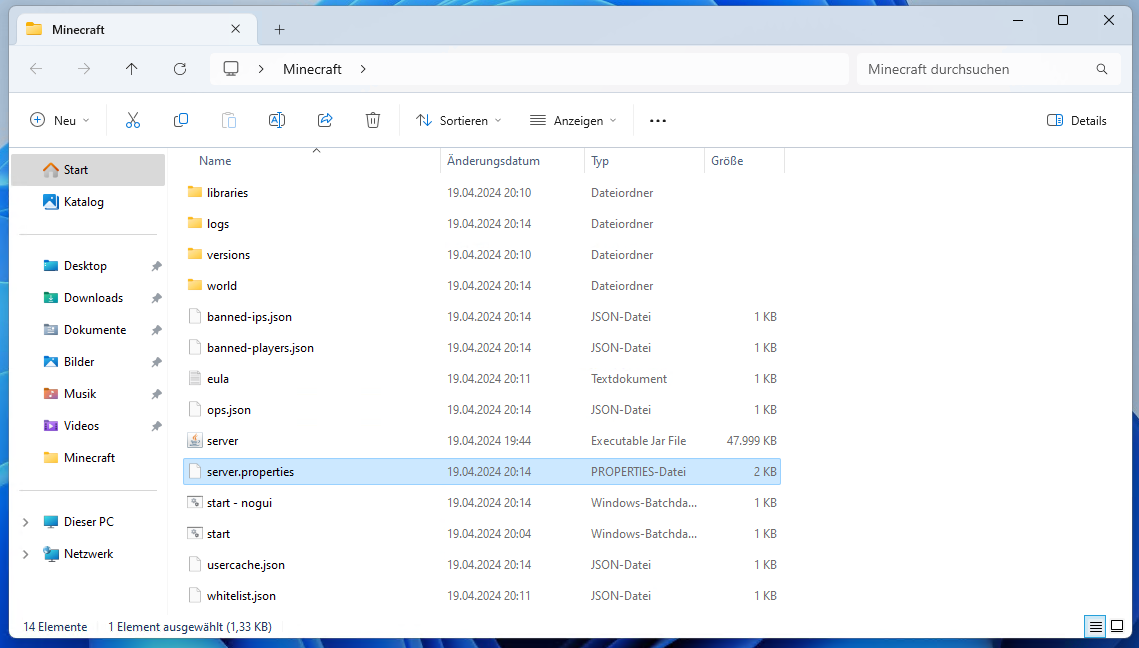The image size is (1139, 648).
Task: Toggle the Details pane button
Action: (1077, 121)
